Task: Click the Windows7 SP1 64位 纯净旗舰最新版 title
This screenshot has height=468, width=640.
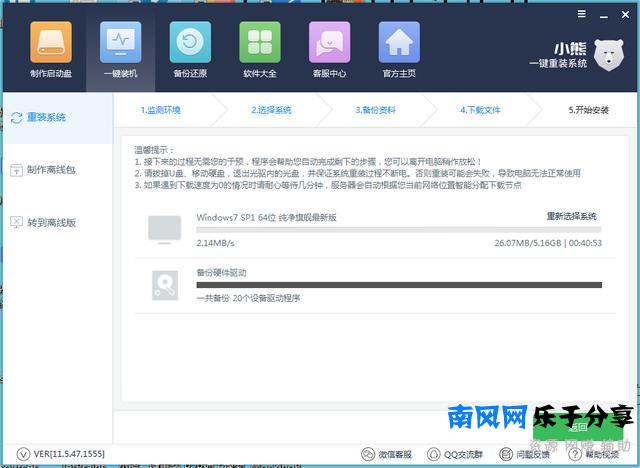Action: [267, 217]
